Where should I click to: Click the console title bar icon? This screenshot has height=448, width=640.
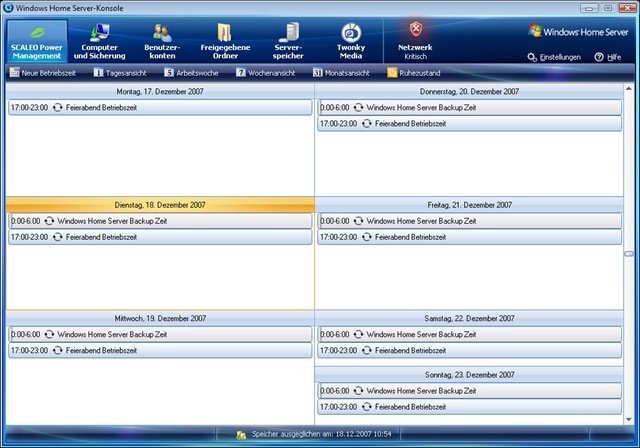pos(8,7)
